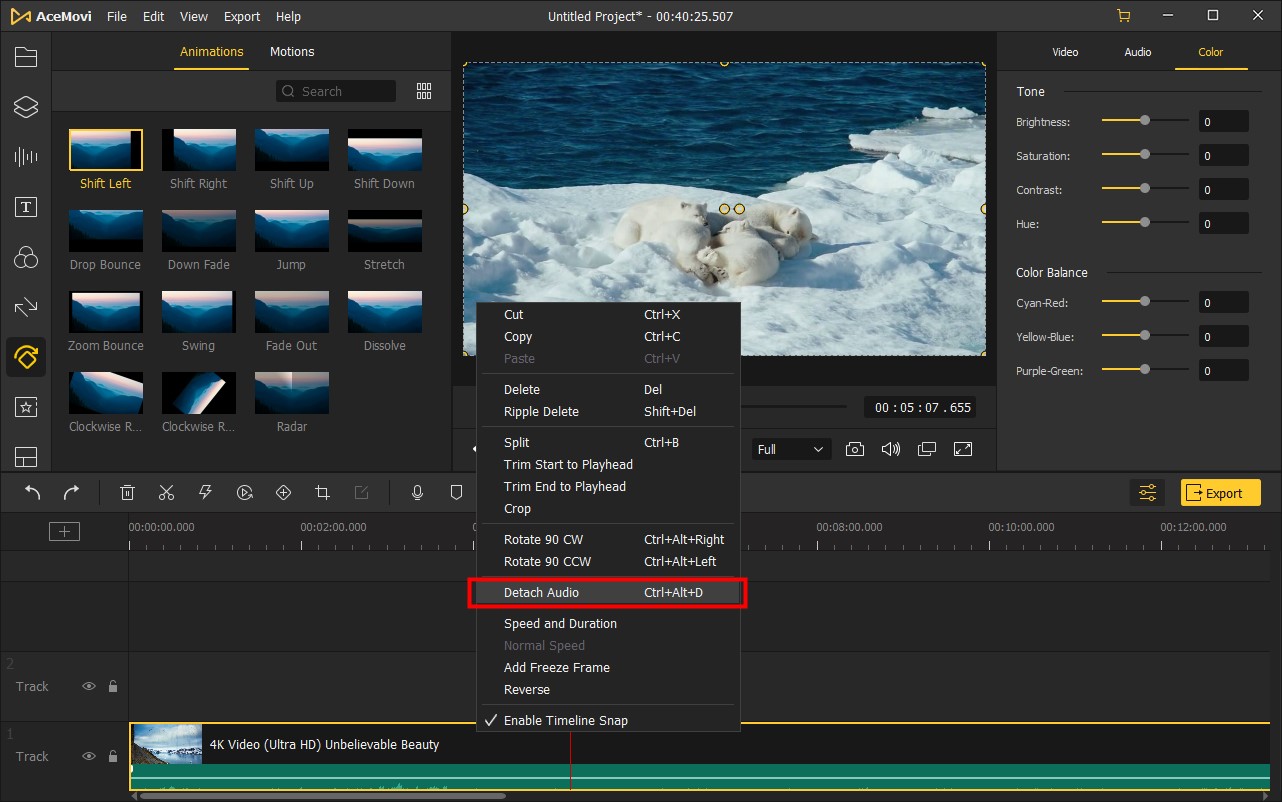The image size is (1282, 802).
Task: Click the record voiceover microphone icon
Action: 418,492
